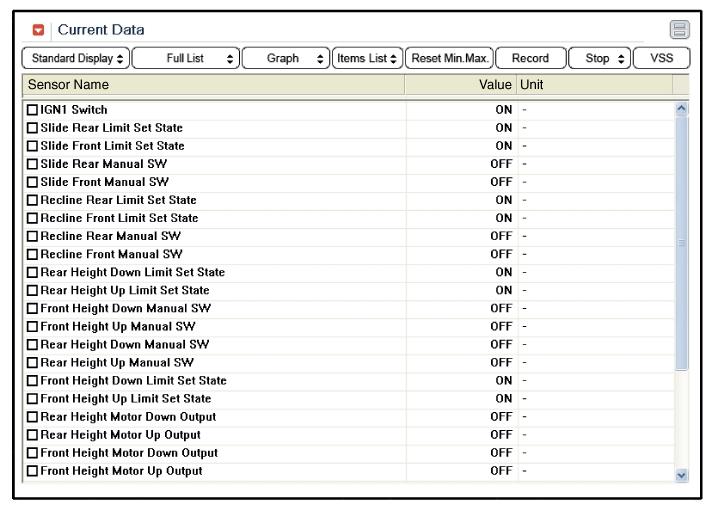This screenshot has width=714, height=511.
Task: Click the Record button
Action: (x=530, y=58)
